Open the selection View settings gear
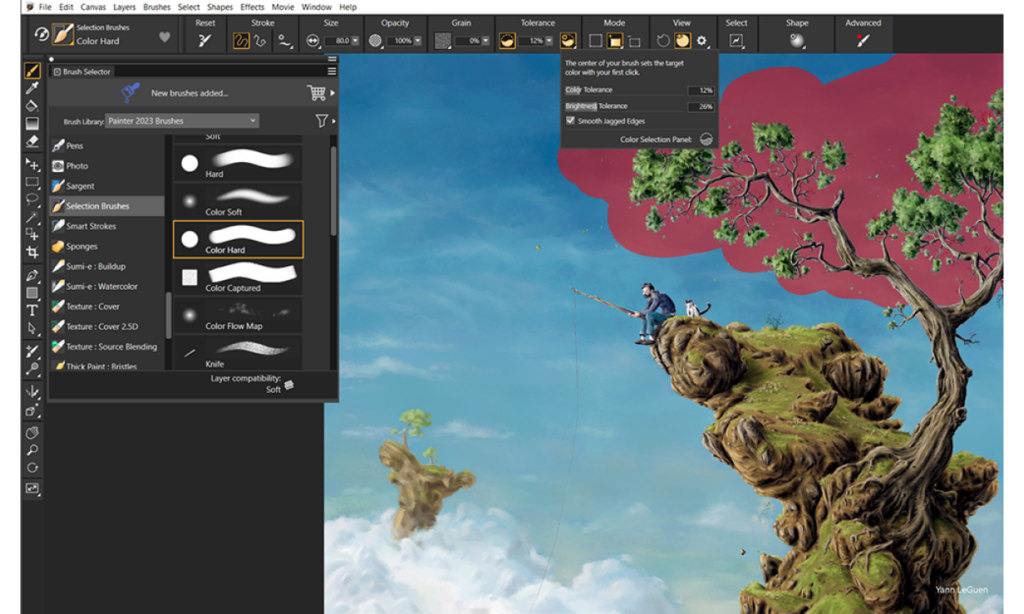Viewport: 1024px width, 614px height. [x=701, y=40]
